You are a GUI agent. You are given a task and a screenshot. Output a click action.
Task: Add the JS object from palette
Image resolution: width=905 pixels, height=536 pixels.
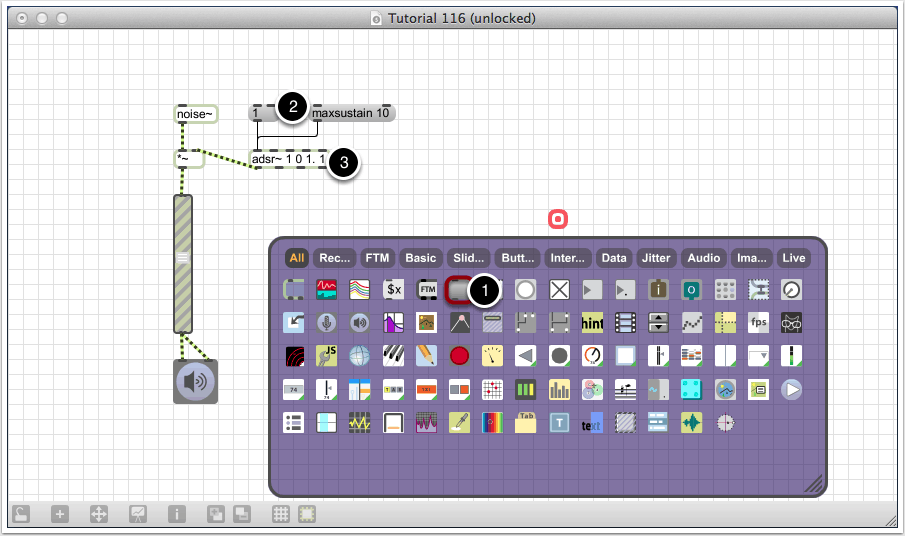pos(327,356)
